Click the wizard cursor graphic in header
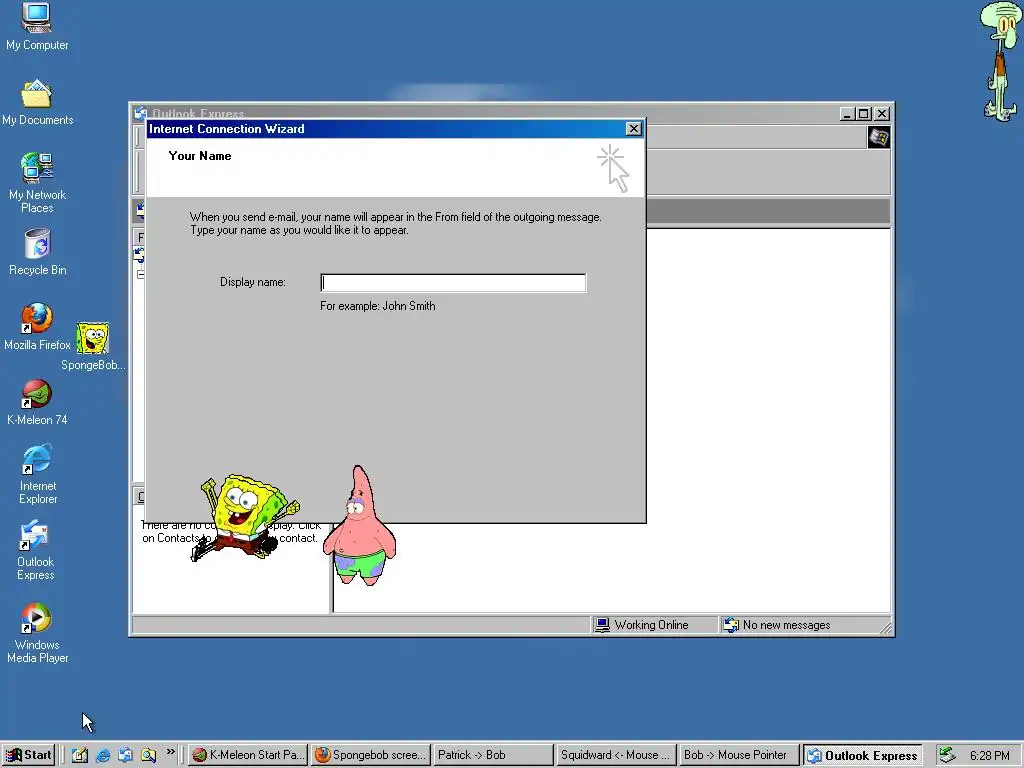 point(613,168)
